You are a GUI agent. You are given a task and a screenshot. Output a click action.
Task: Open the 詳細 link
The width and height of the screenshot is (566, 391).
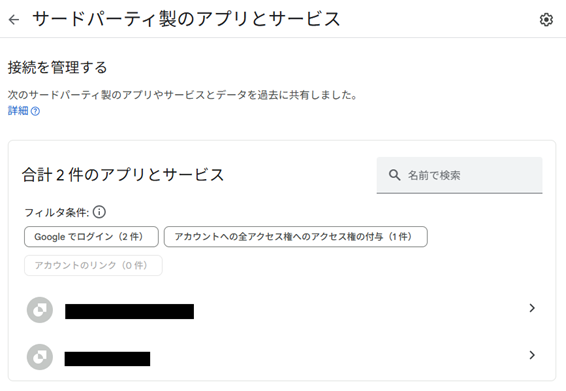tap(18, 111)
